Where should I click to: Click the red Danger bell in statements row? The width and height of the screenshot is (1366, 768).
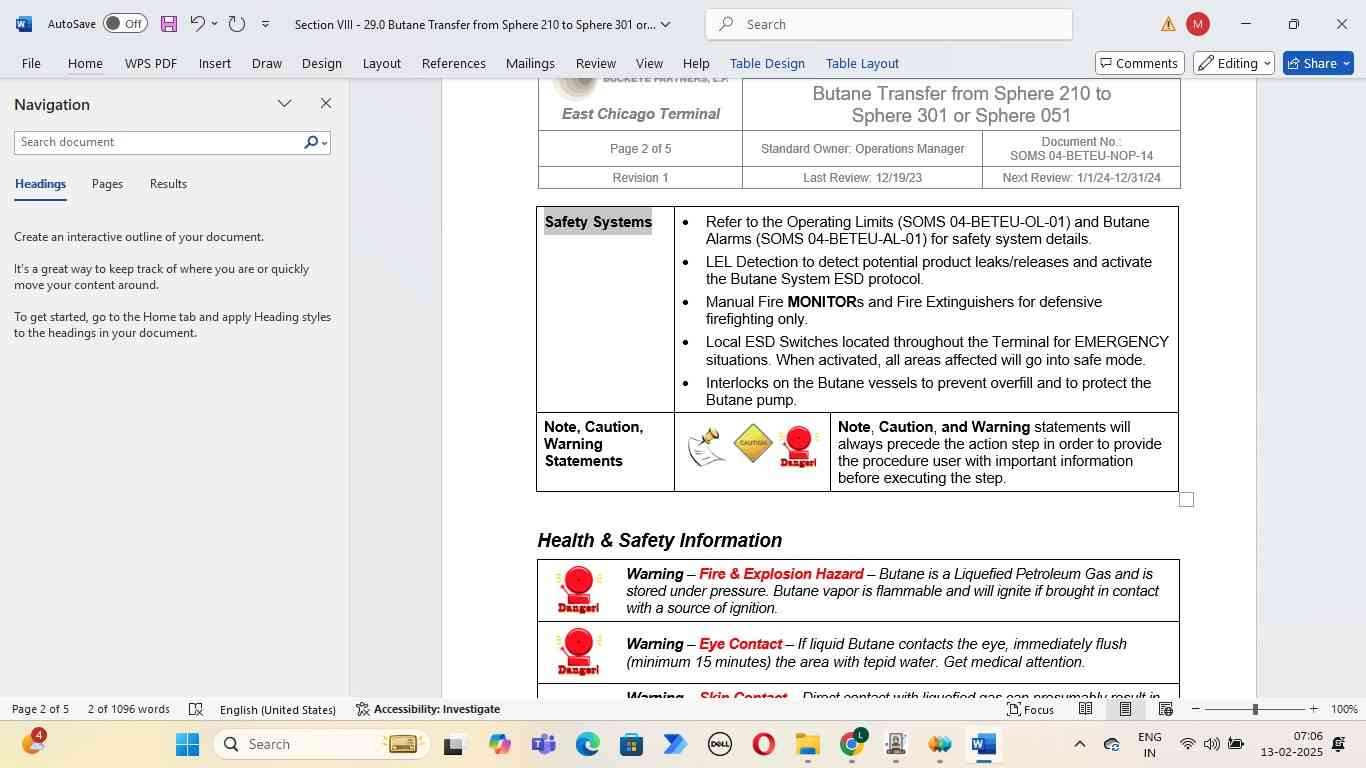[798, 446]
